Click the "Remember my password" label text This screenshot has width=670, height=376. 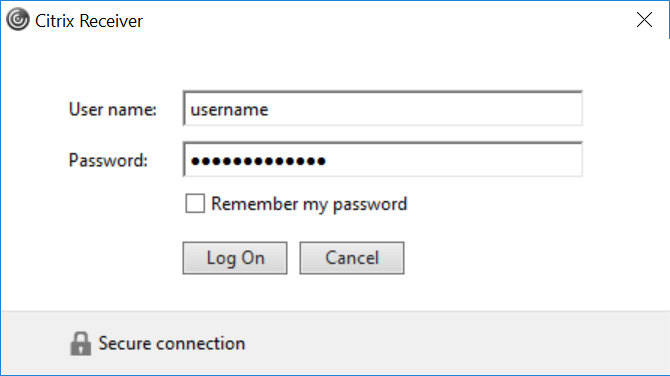[x=309, y=204]
